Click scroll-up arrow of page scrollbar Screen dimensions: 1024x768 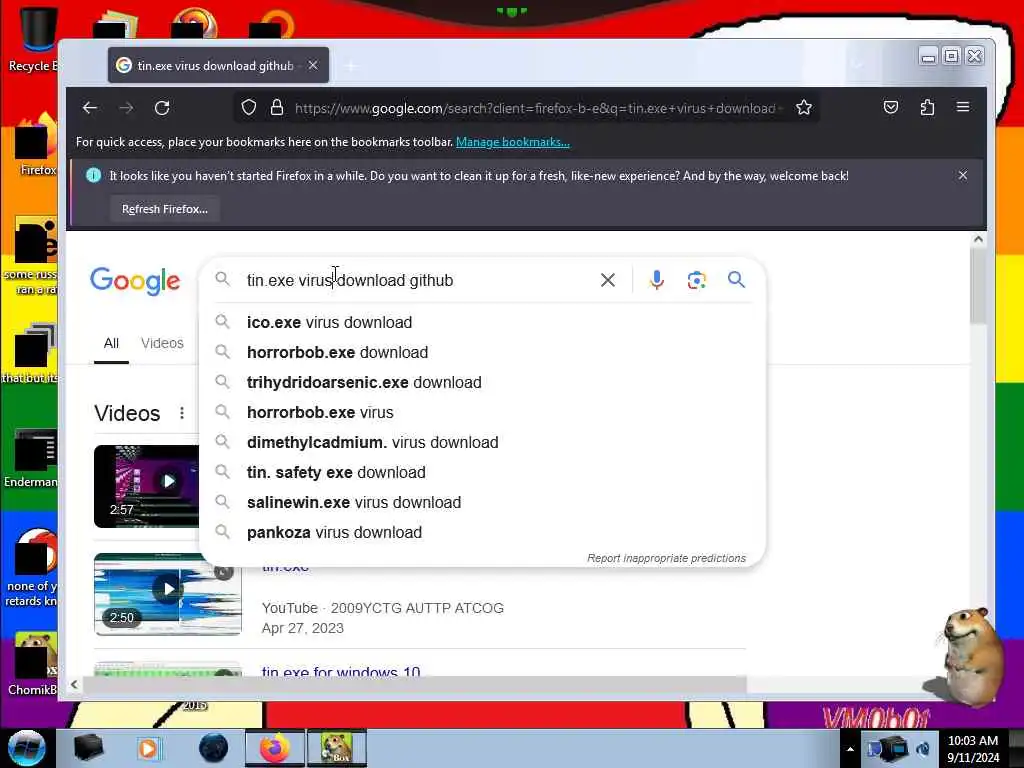978,240
